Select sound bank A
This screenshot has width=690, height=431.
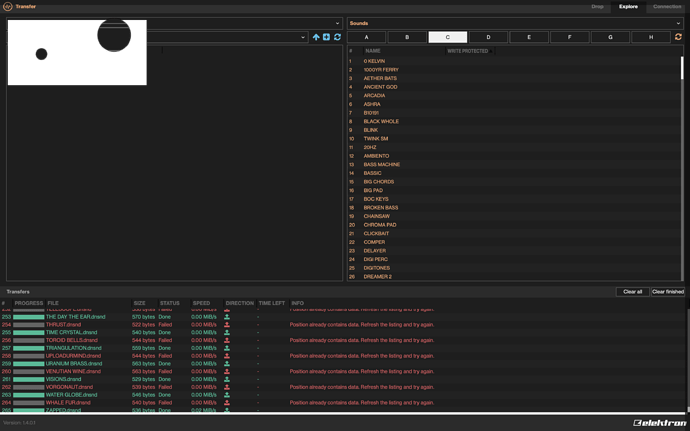click(367, 37)
